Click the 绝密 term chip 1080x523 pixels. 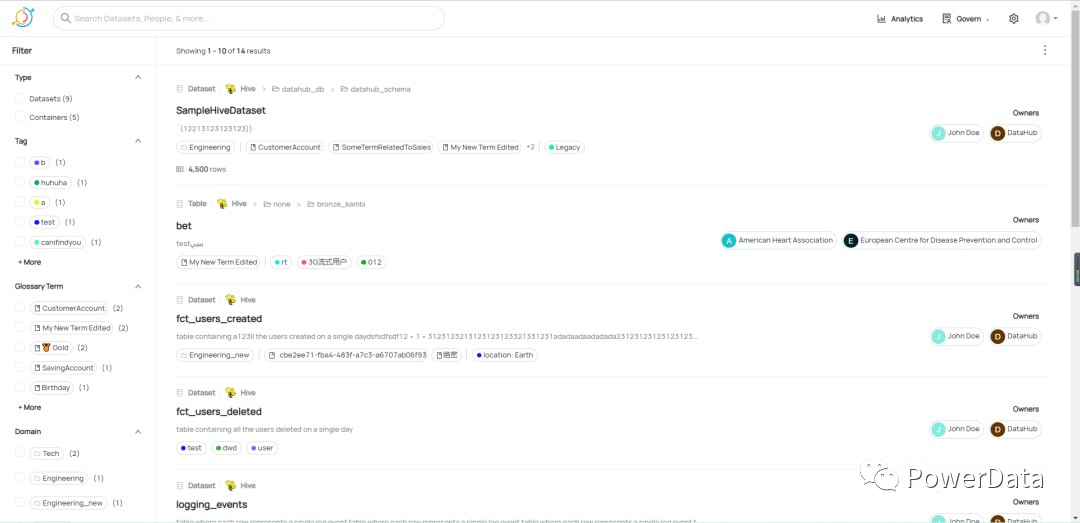click(447, 356)
